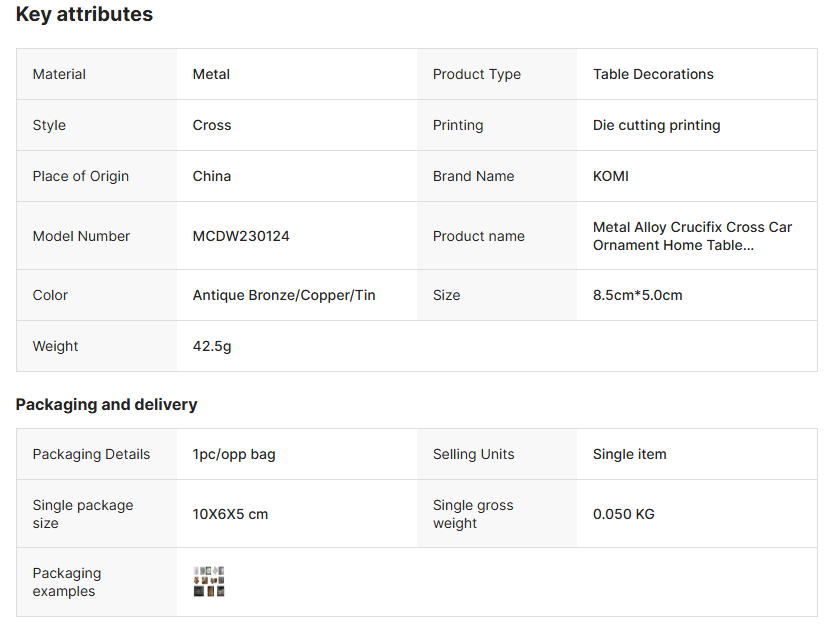The height and width of the screenshot is (632, 831).
Task: Click the 0.050 KG gross weight value
Action: point(623,514)
